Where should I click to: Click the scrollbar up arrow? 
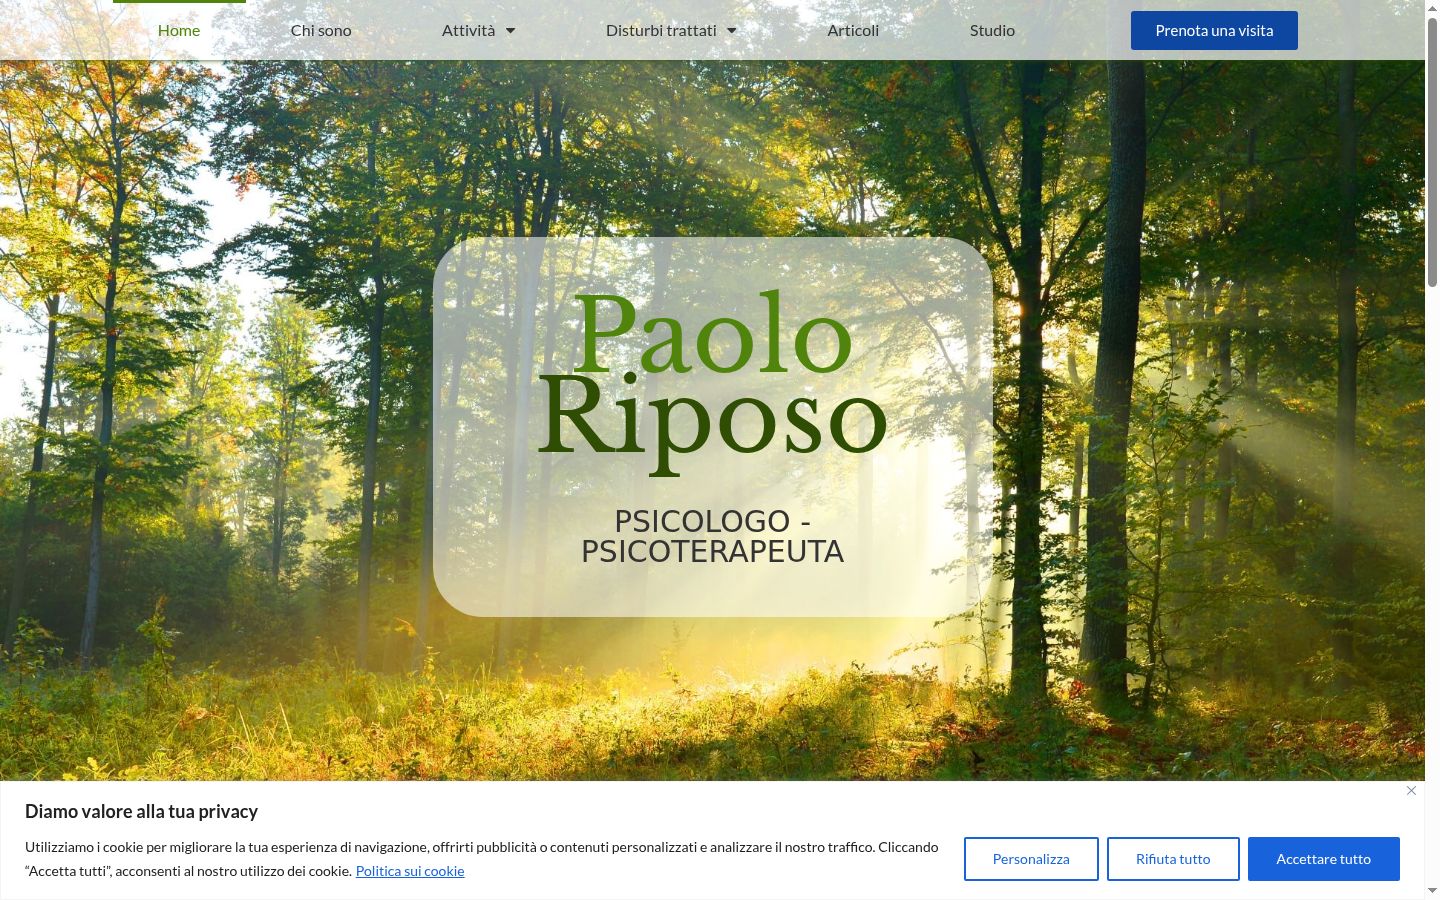tap(1432, 8)
